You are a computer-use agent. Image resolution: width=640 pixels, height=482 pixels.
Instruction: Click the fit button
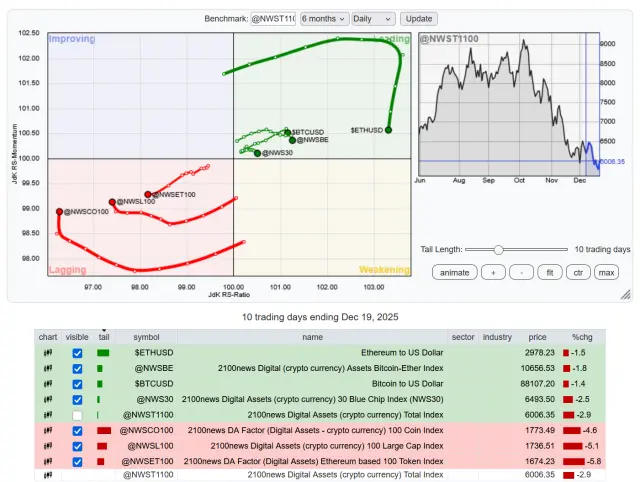(550, 273)
